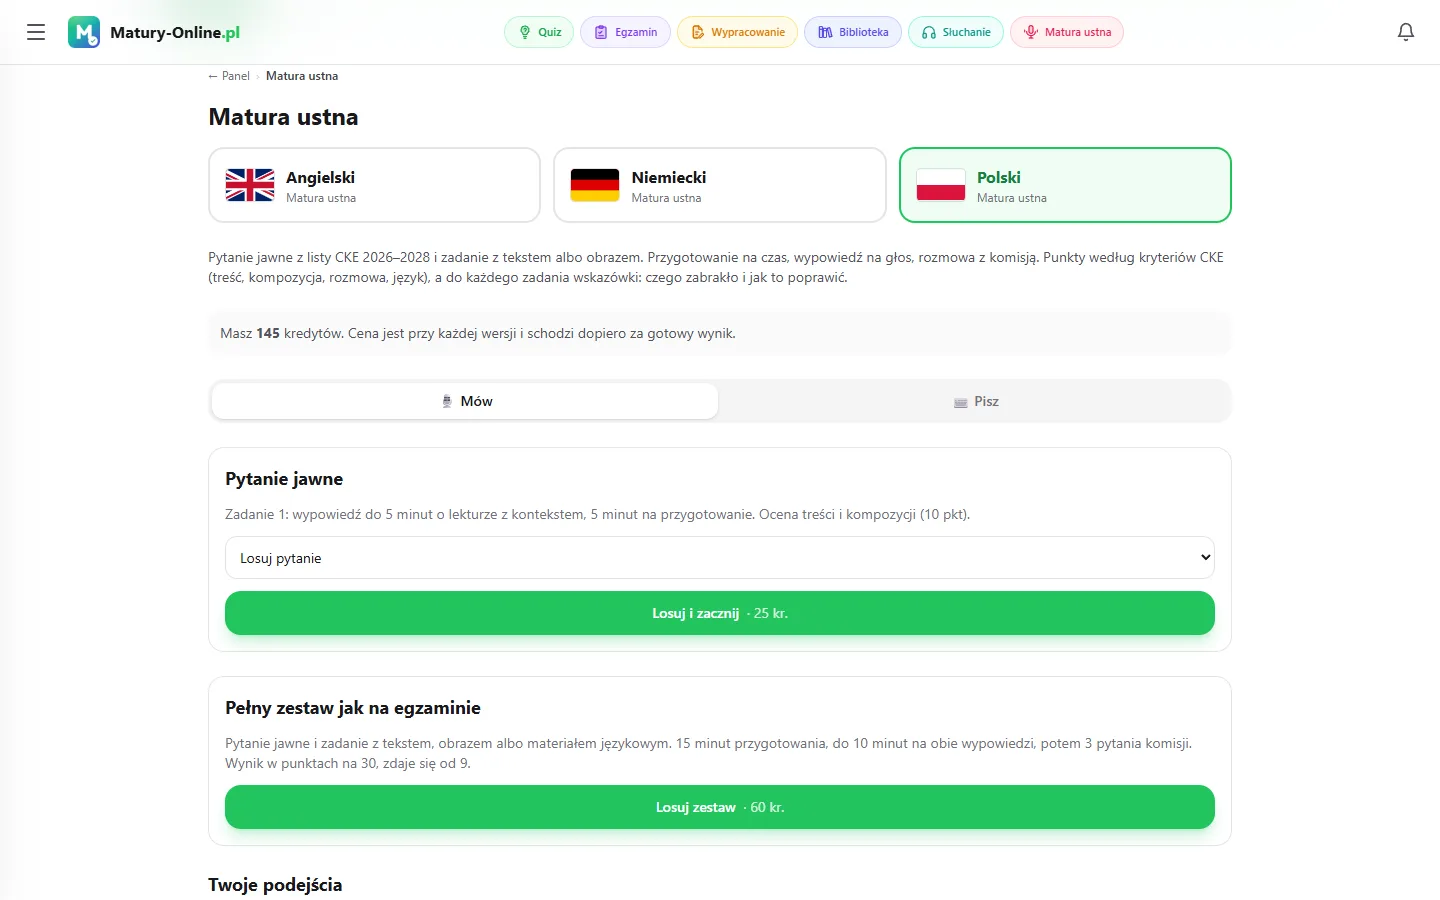The height and width of the screenshot is (900, 1440).
Task: Click the Matury-Online.pl logo
Action: pyautogui.click(x=154, y=32)
